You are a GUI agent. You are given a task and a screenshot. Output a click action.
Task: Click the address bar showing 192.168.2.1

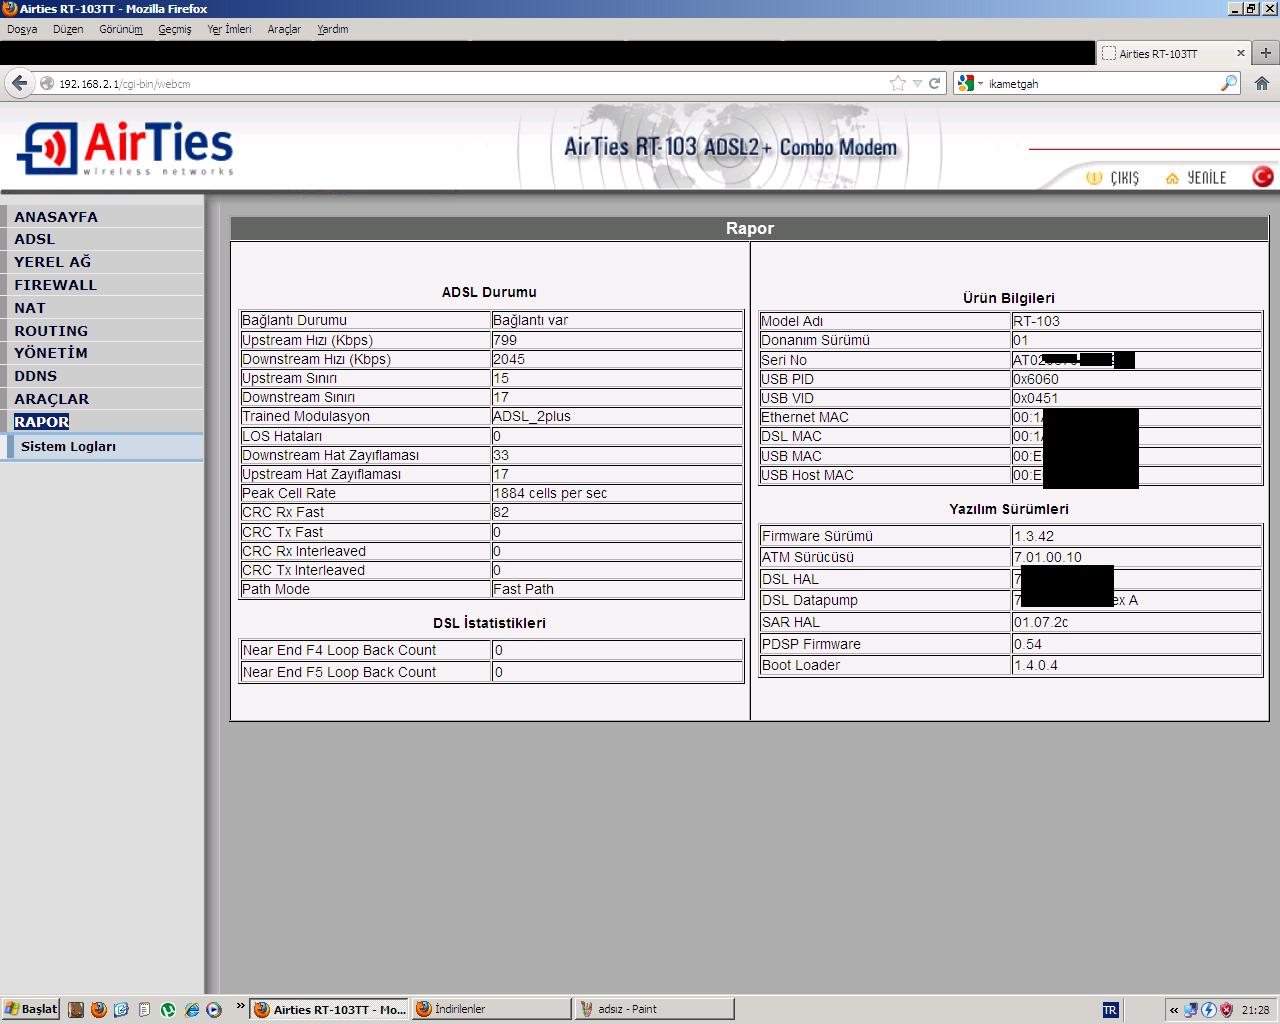(465, 84)
